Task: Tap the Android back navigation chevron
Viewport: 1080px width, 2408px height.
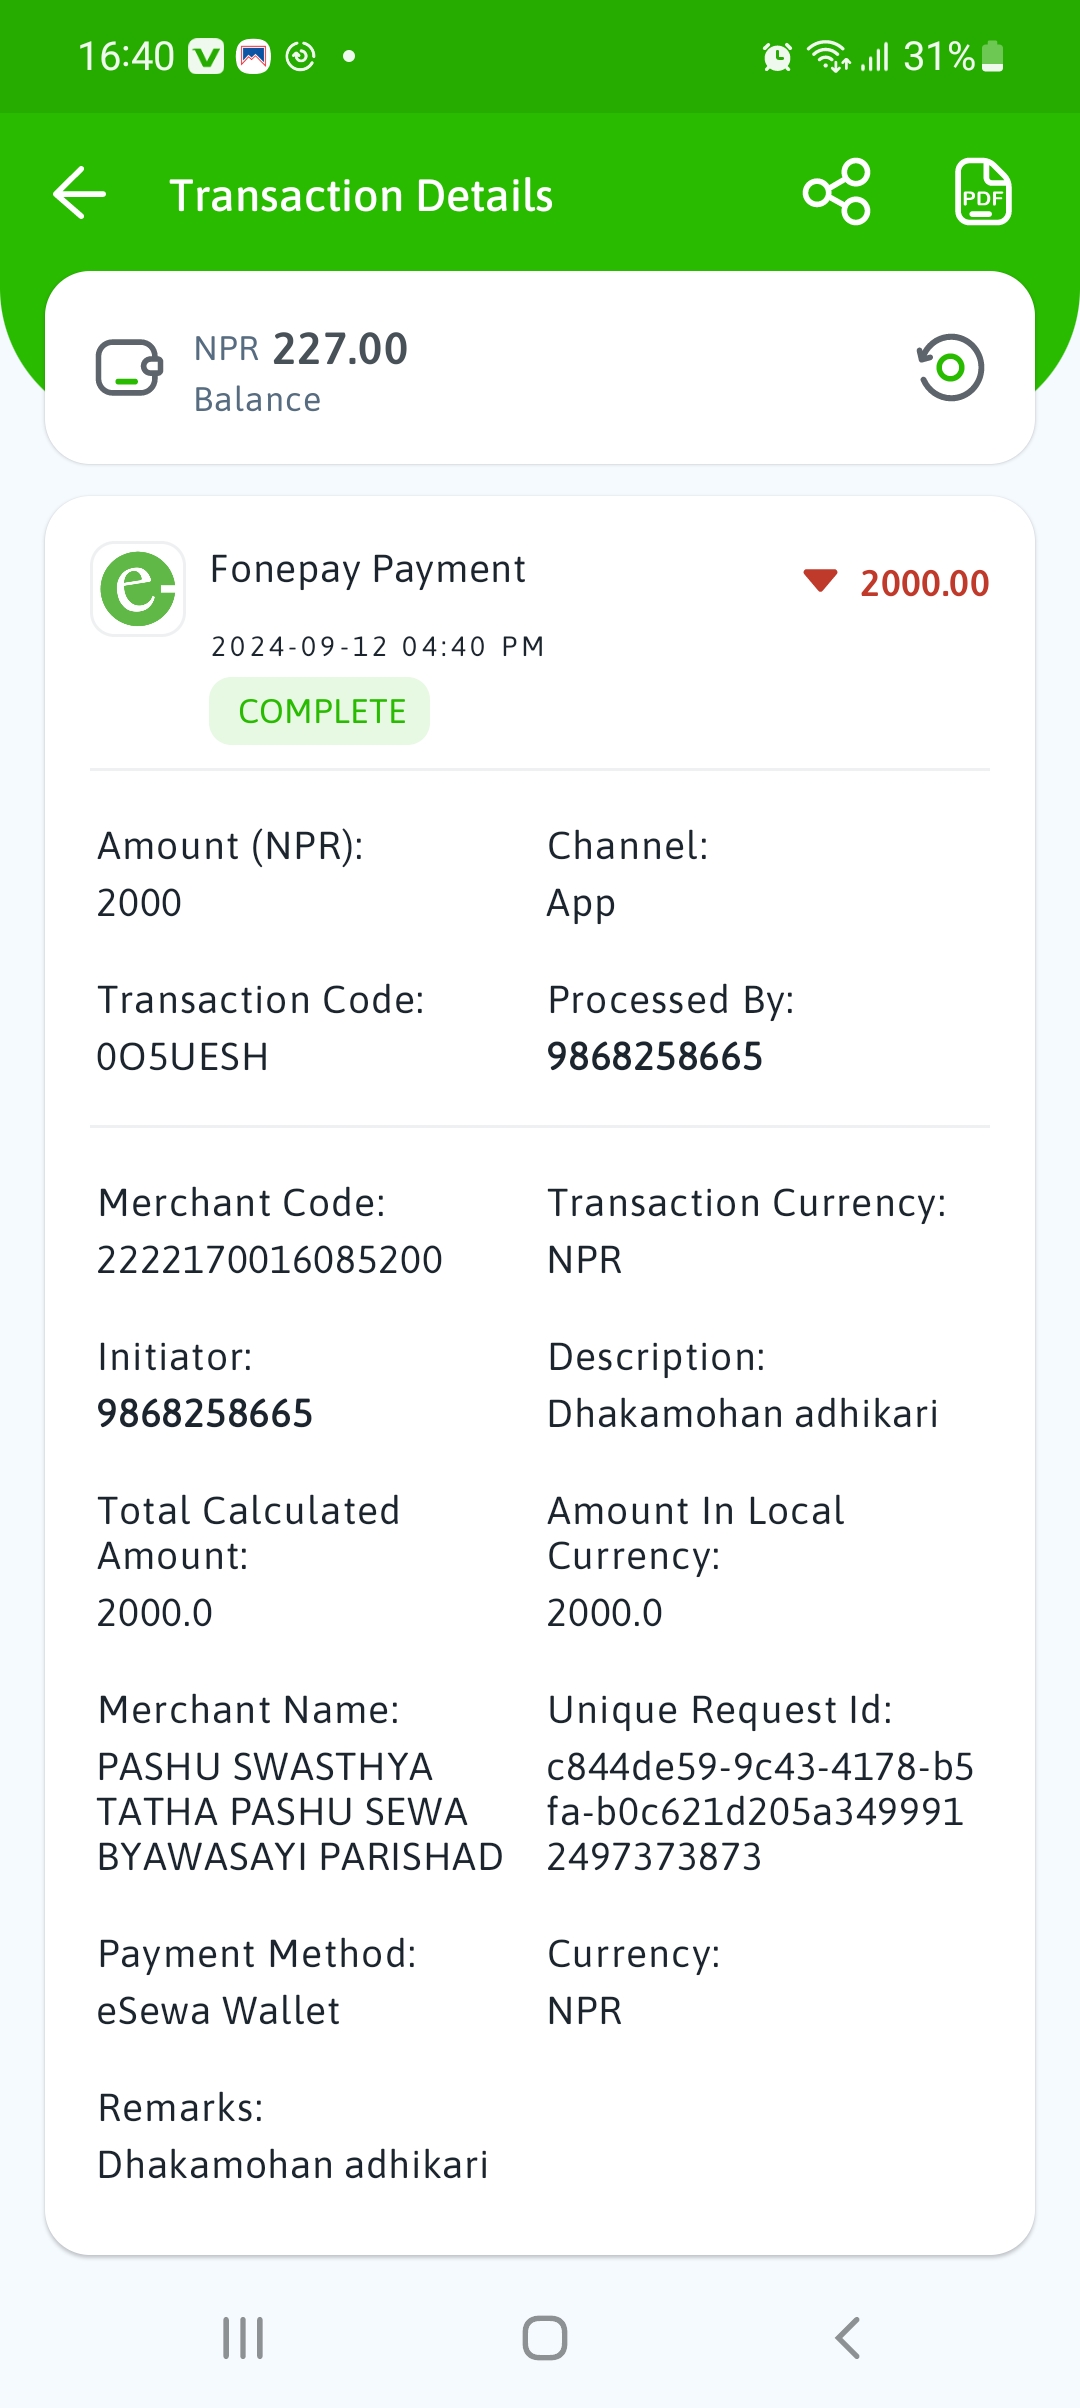Action: [x=847, y=2338]
